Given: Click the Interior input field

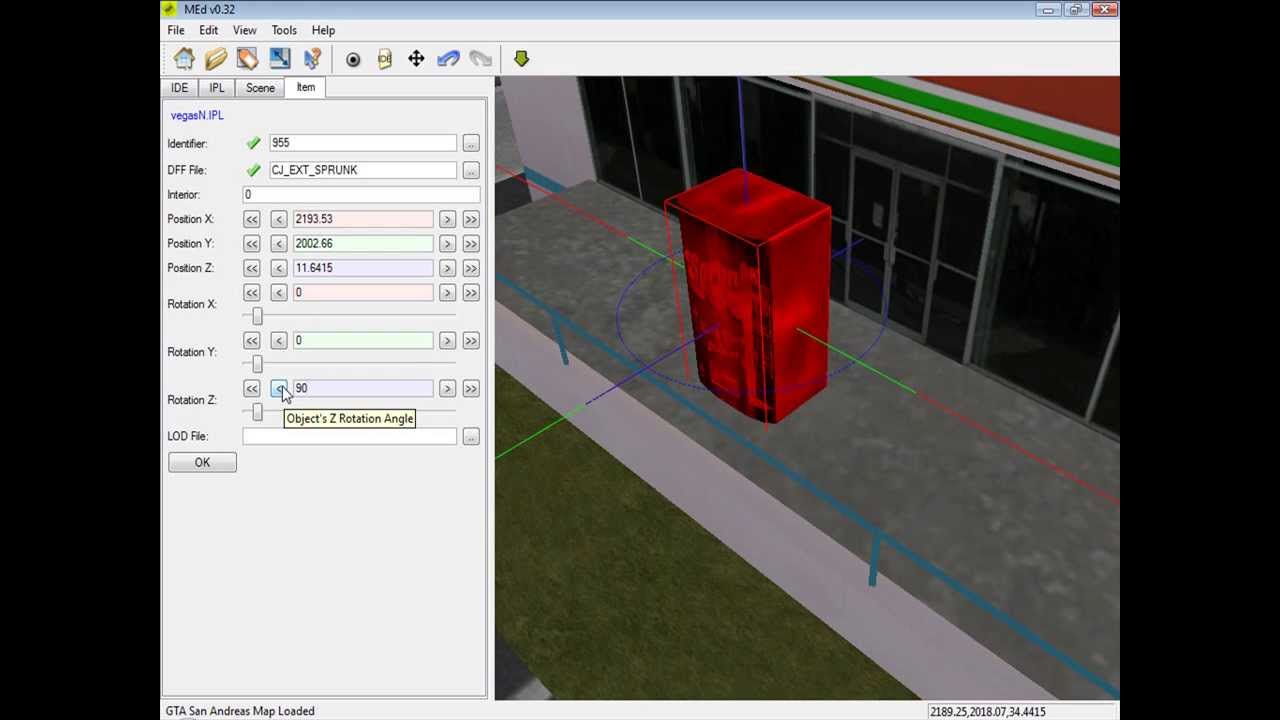Looking at the screenshot, I should [x=361, y=195].
